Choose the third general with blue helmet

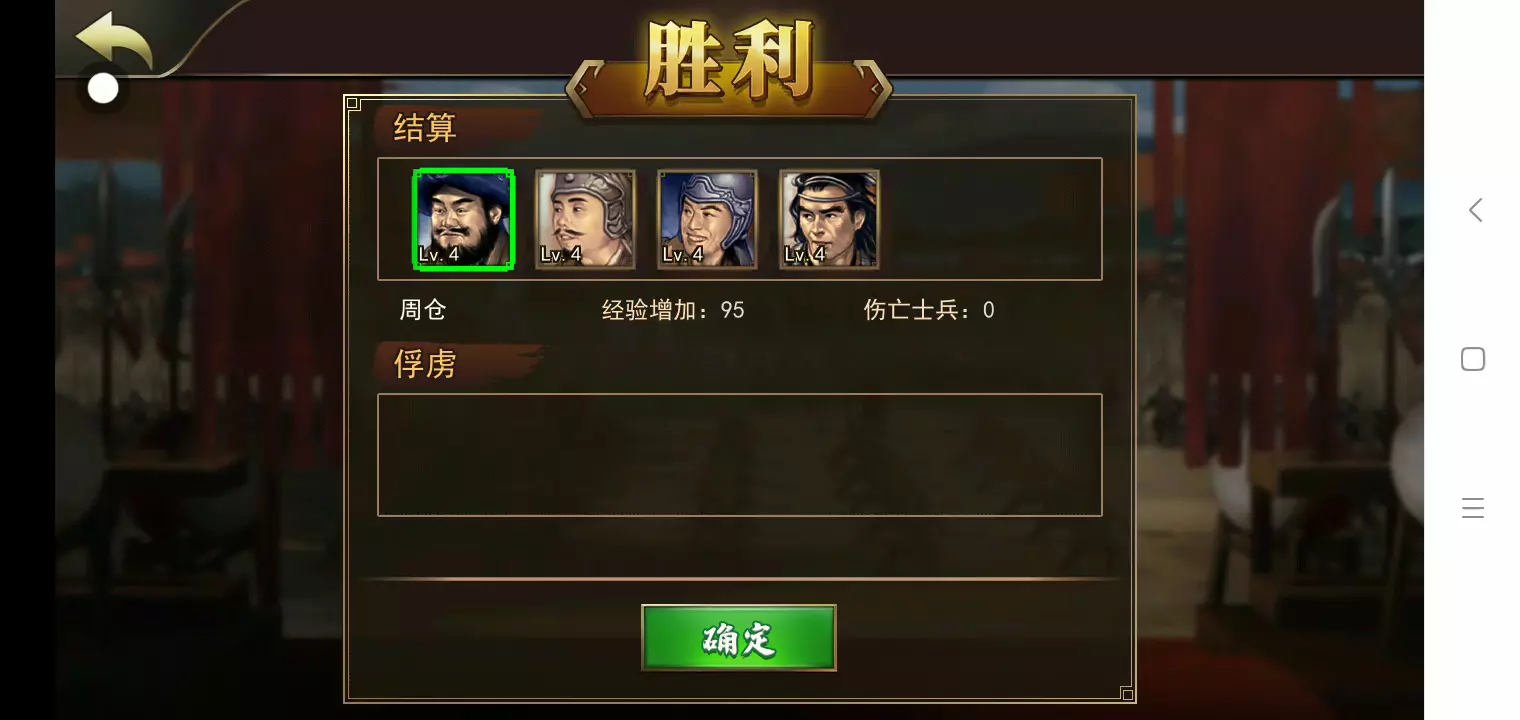coord(707,219)
